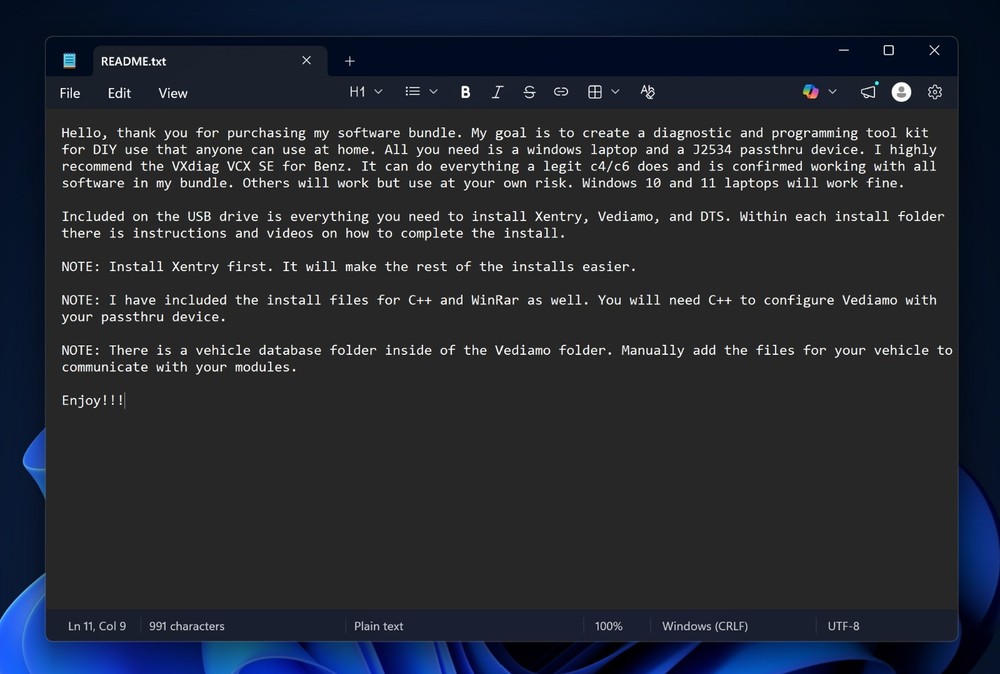Open the File menu
The width and height of the screenshot is (1000, 674).
click(70, 93)
